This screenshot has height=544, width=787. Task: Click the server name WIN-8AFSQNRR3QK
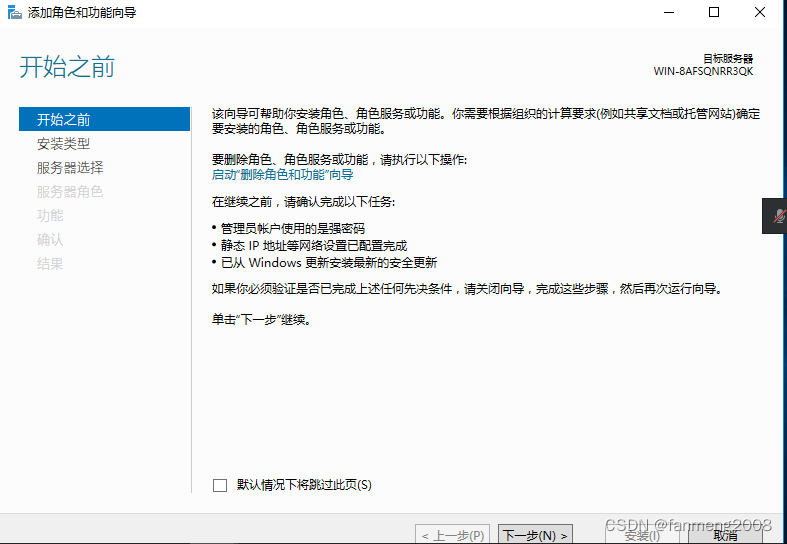tap(703, 71)
